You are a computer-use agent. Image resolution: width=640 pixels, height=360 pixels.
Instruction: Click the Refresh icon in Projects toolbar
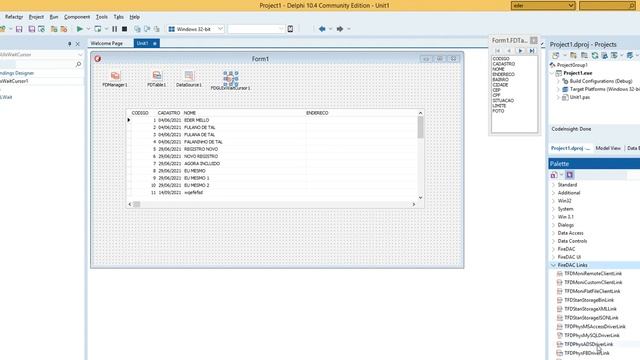[x=595, y=56]
